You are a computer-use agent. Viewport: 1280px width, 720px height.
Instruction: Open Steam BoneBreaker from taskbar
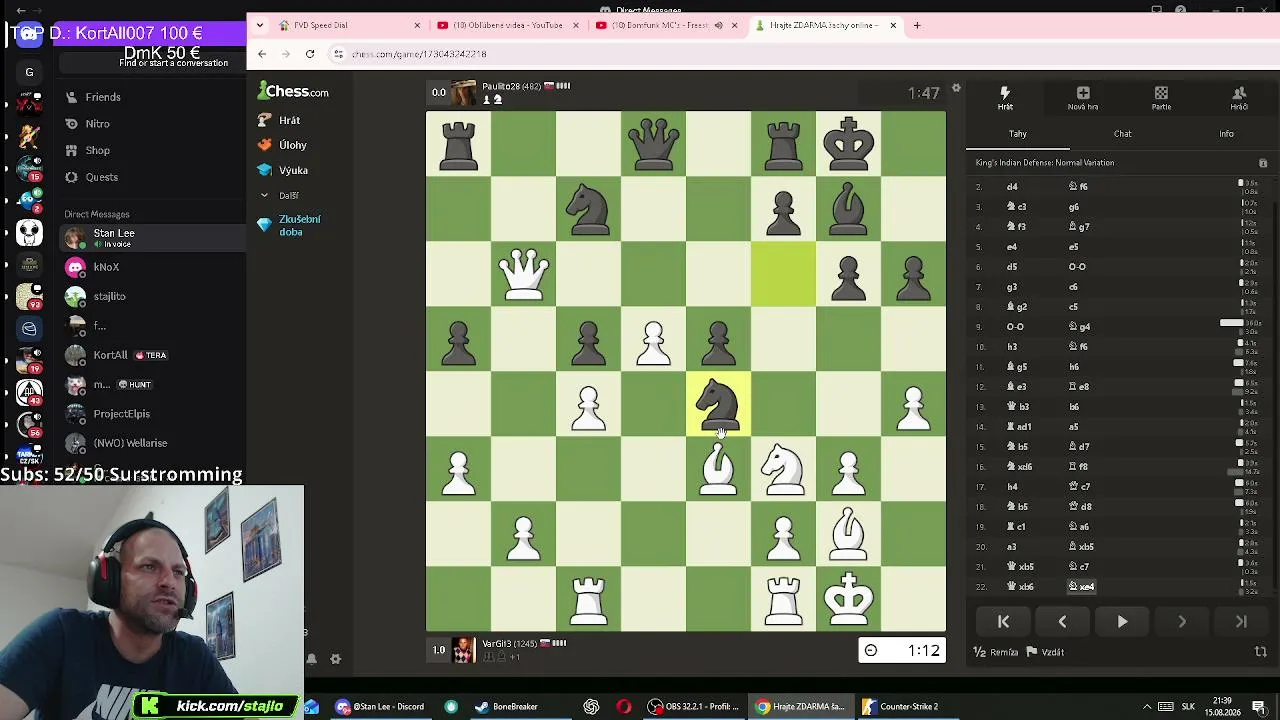(x=506, y=707)
